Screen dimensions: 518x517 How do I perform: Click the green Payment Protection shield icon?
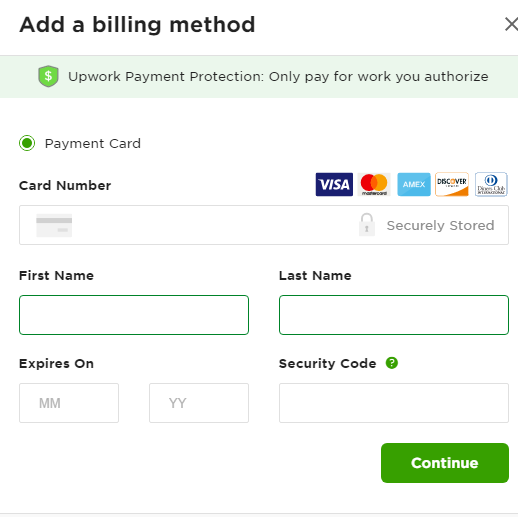pos(48,76)
